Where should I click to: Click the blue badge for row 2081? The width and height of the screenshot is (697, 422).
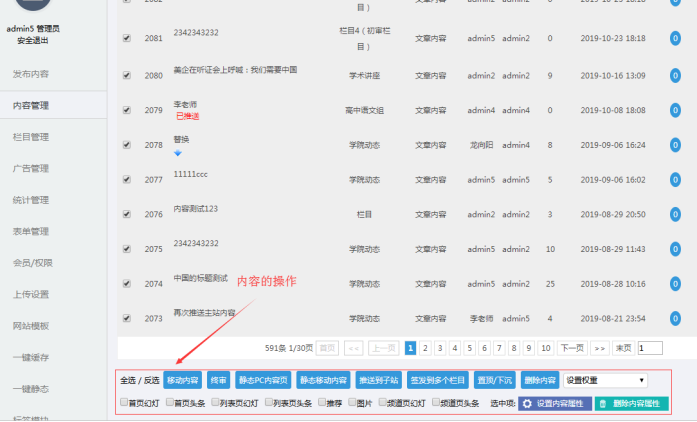coord(676,38)
